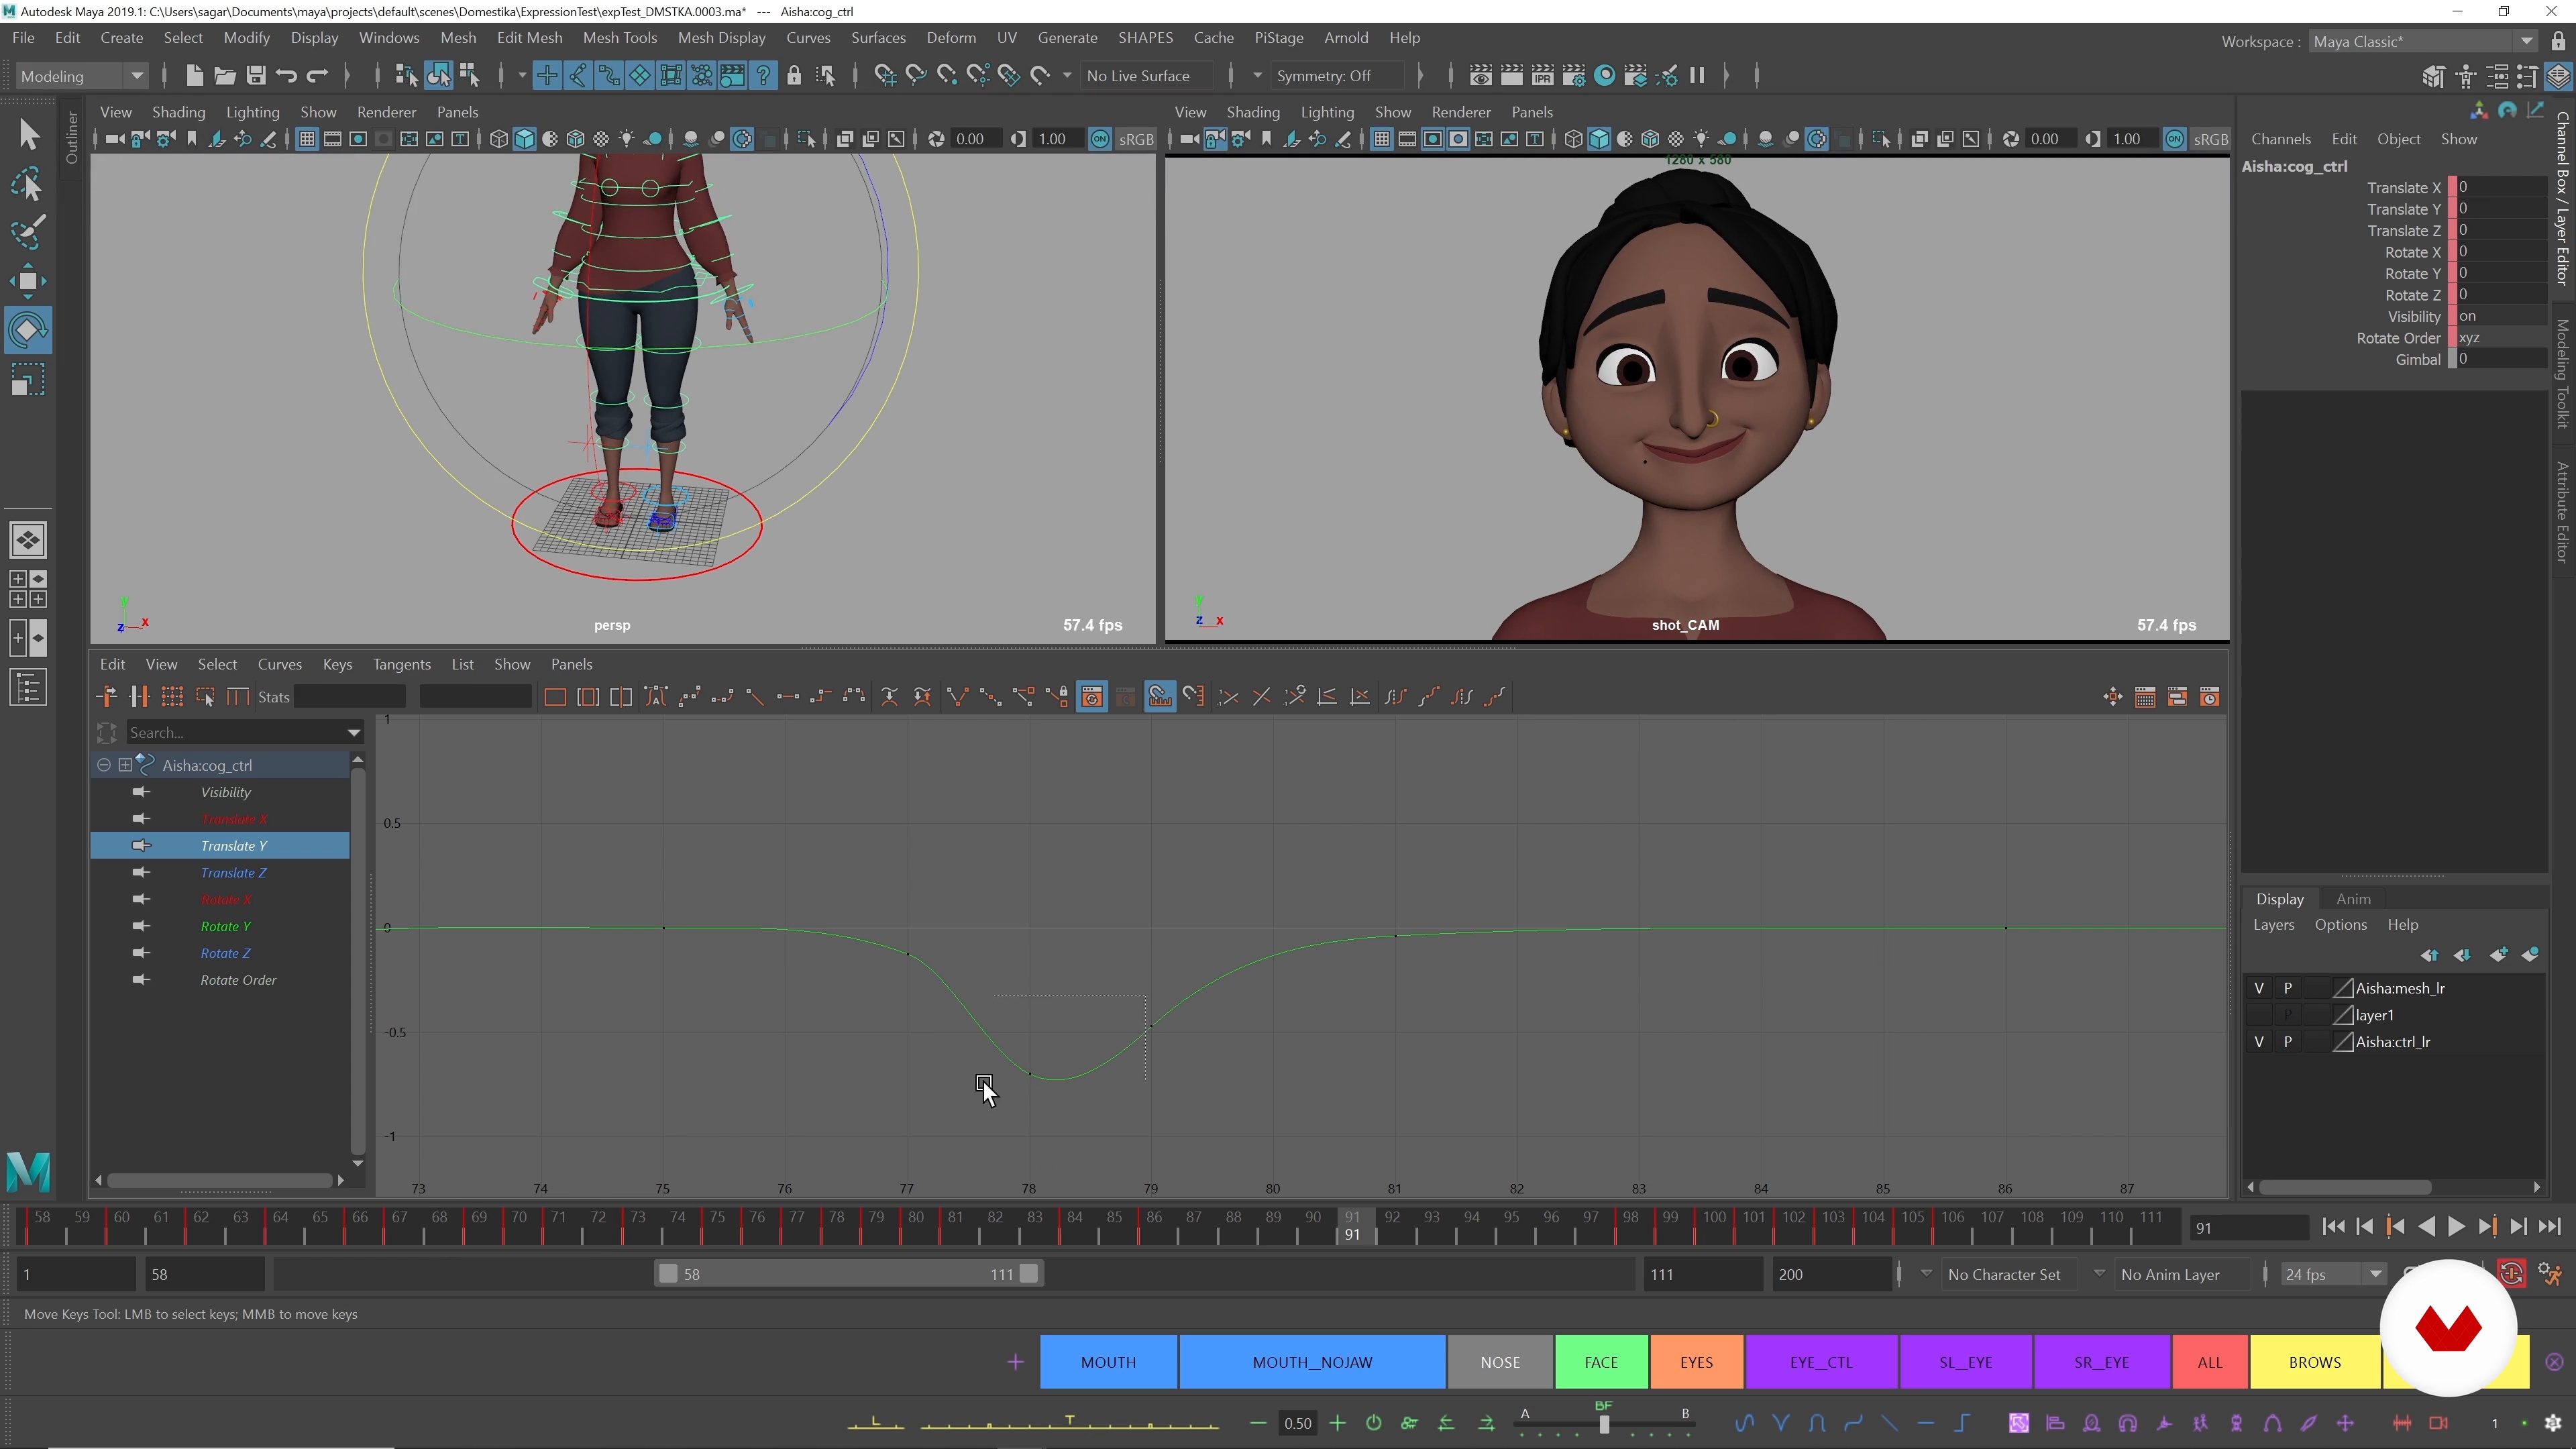Screen dimensions: 2576x1449
Task: Click the MOUTH_NOJAW shelf button
Action: 1312,1362
